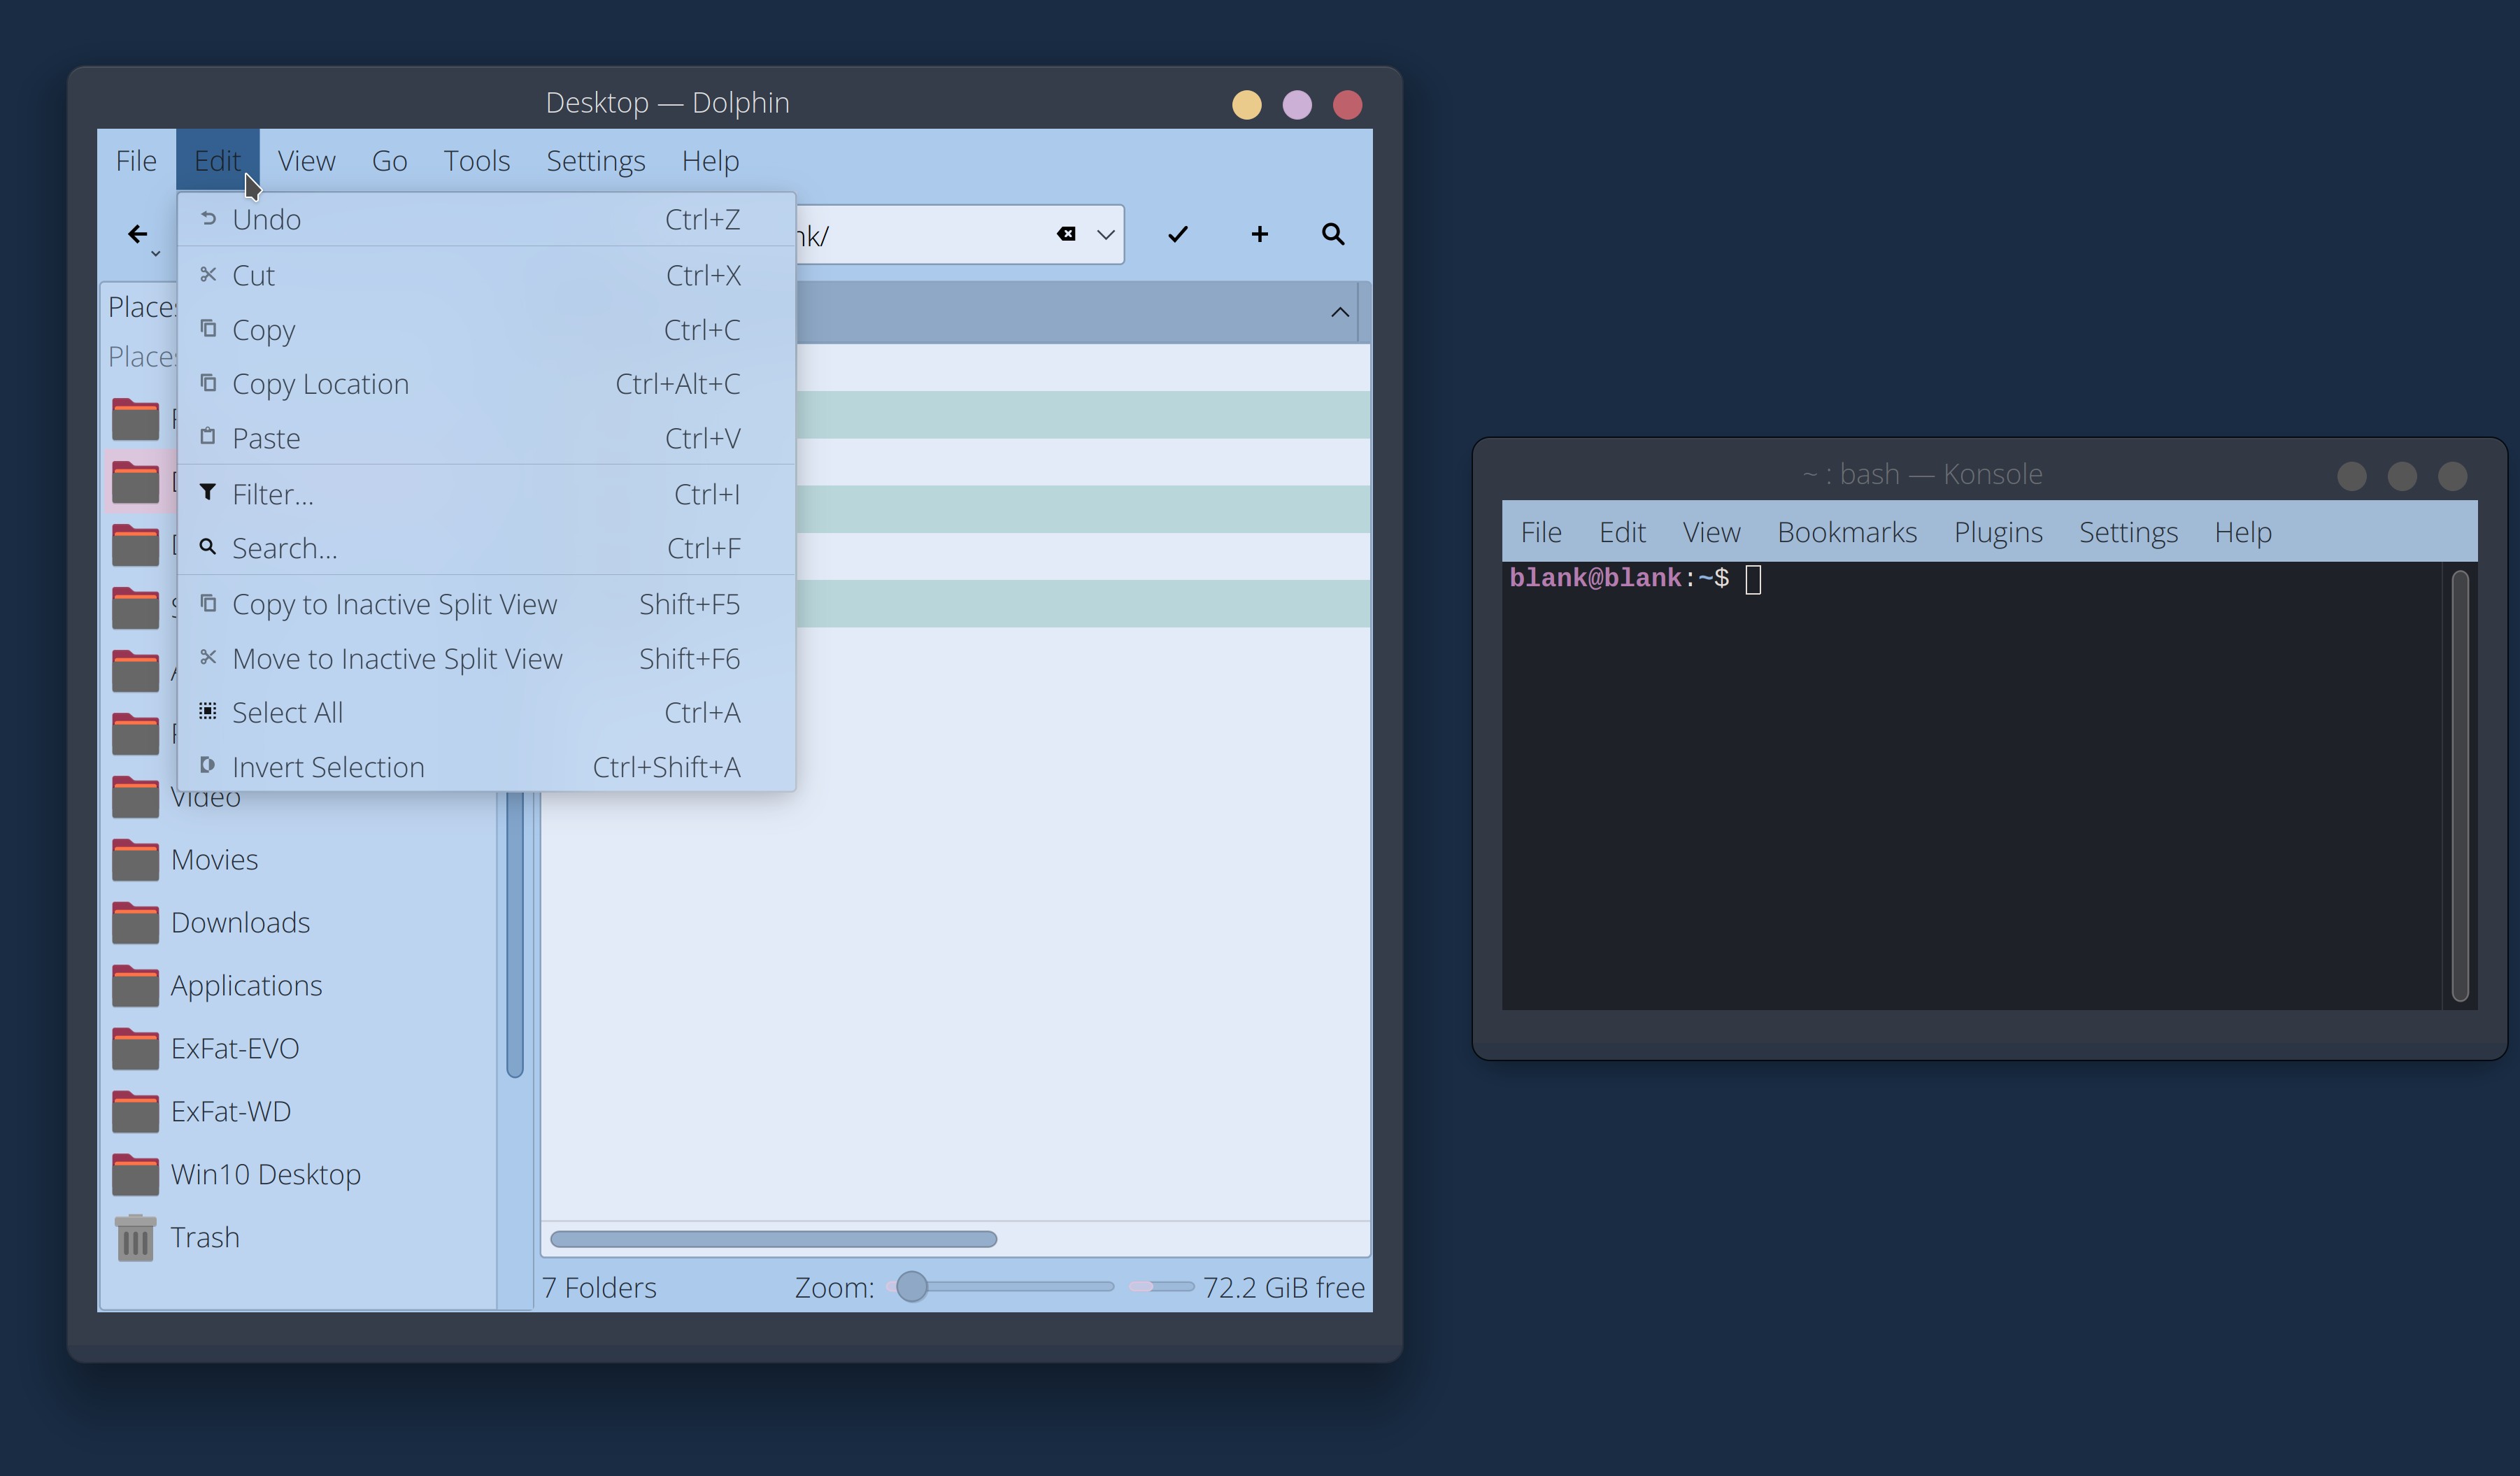Click the Trash can icon
Screen dimensions: 2520x1476
pos(135,1238)
